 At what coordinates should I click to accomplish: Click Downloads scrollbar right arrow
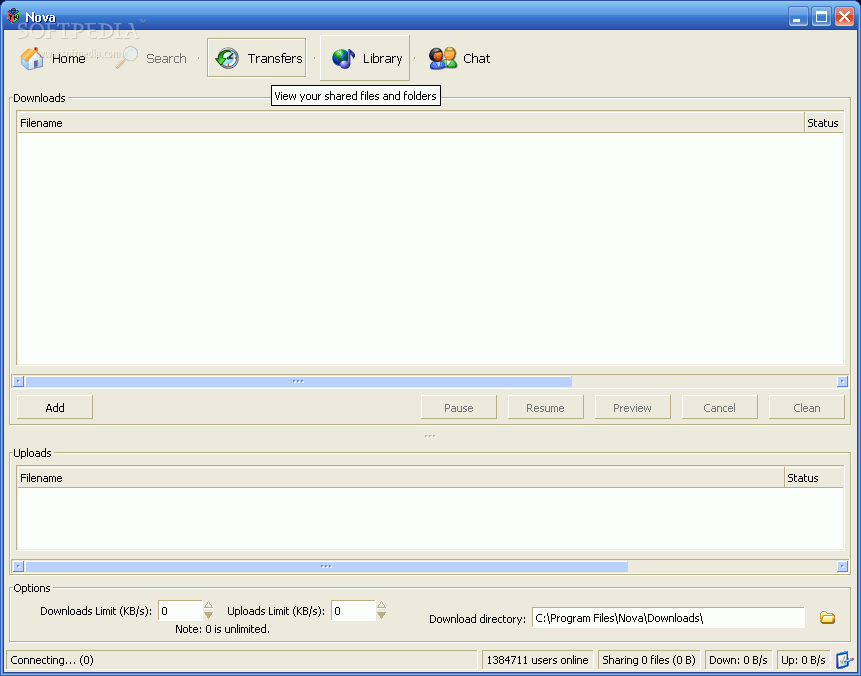pos(842,381)
